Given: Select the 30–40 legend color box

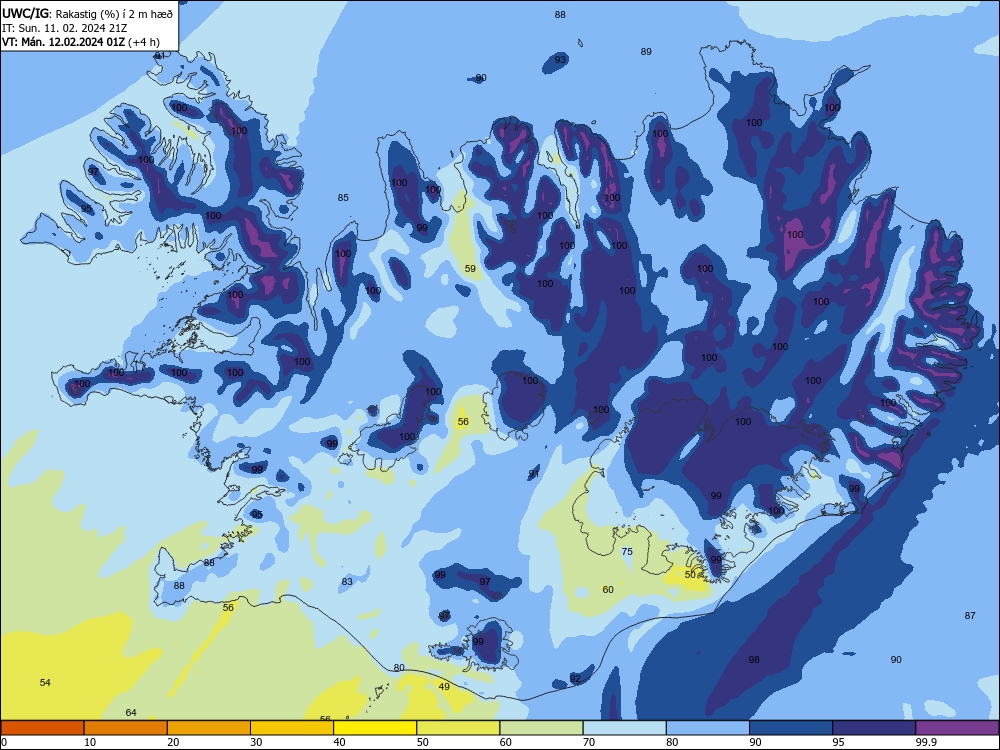Looking at the screenshot, I should tap(292, 728).
